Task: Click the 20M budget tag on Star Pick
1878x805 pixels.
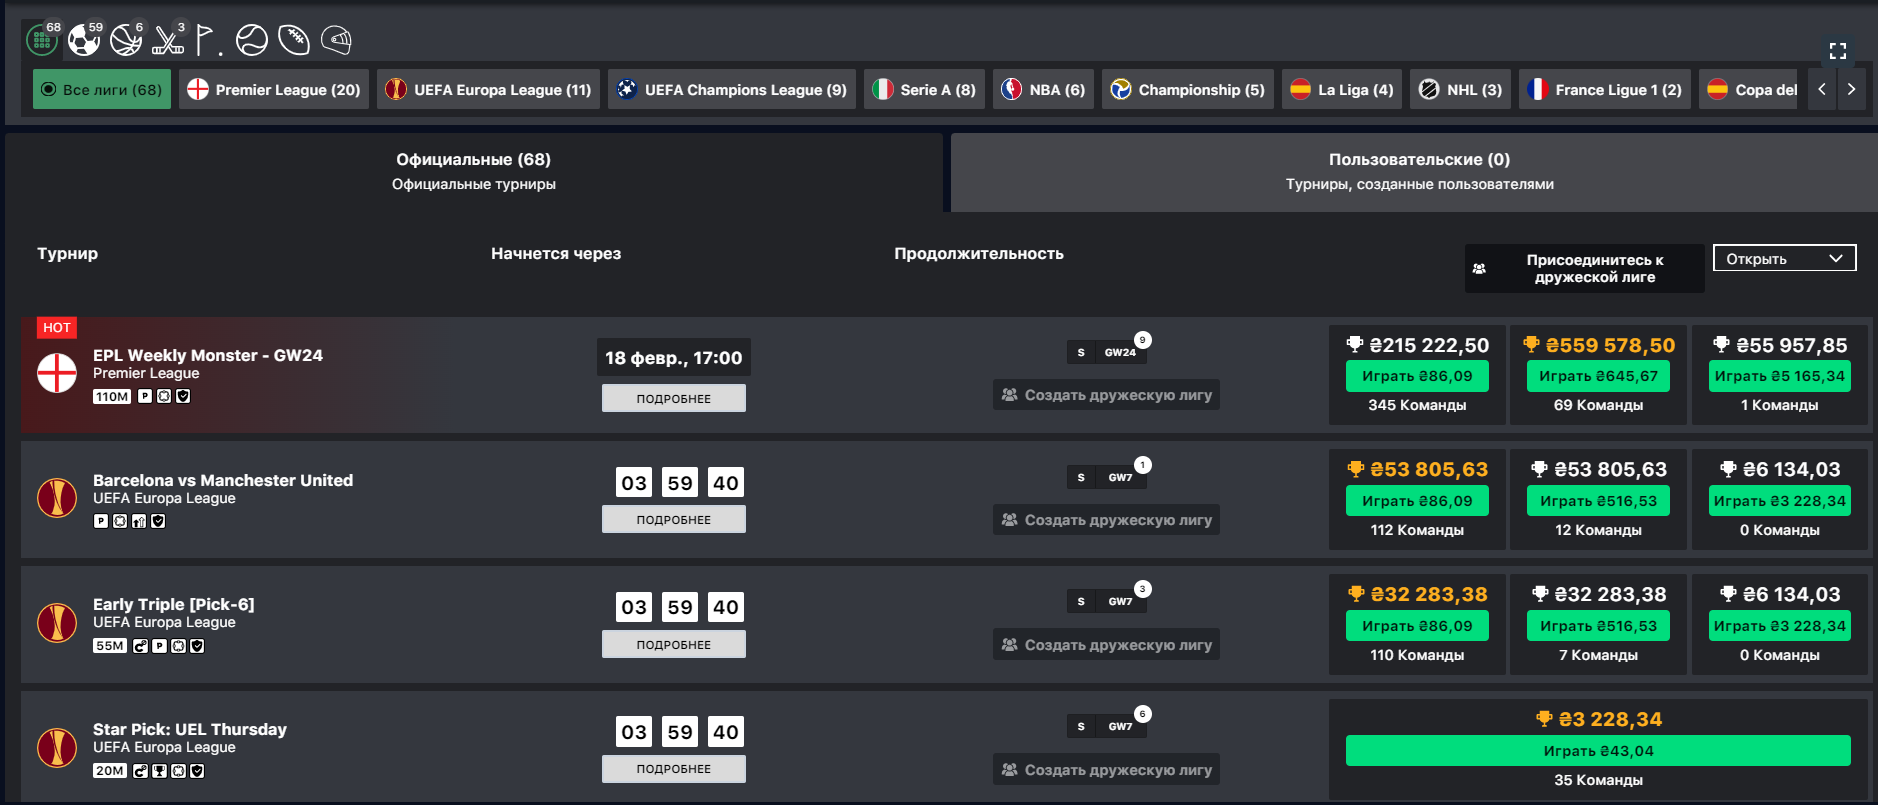Action: (109, 771)
